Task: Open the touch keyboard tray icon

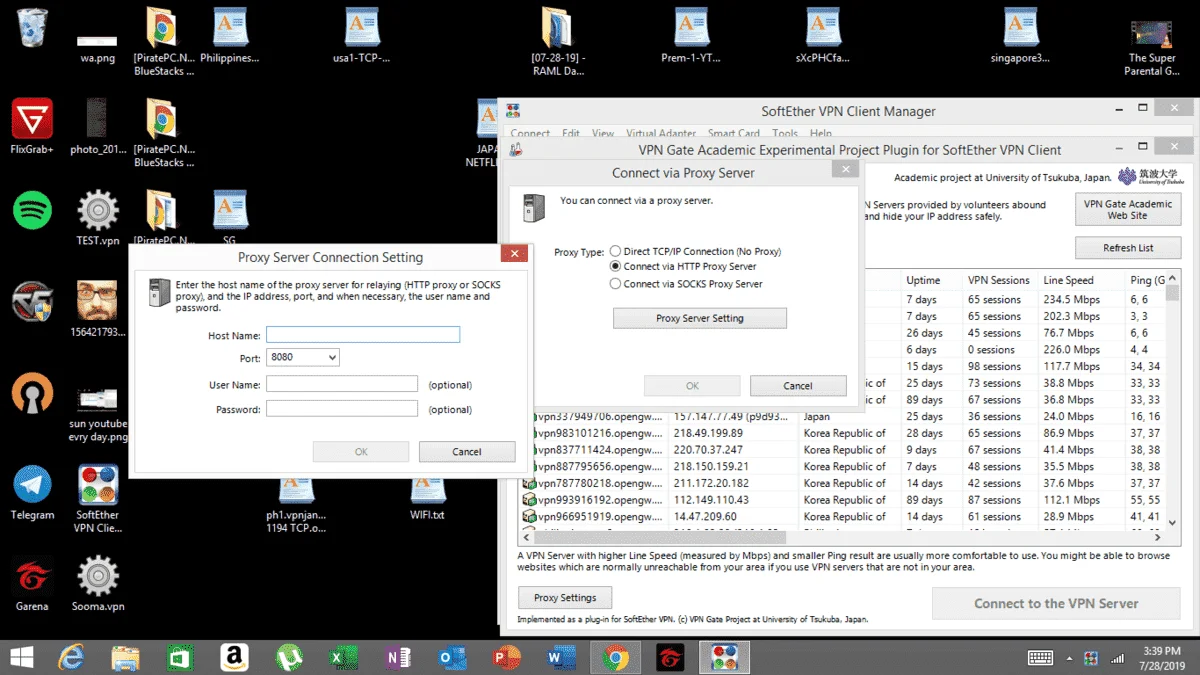Action: (1040, 658)
